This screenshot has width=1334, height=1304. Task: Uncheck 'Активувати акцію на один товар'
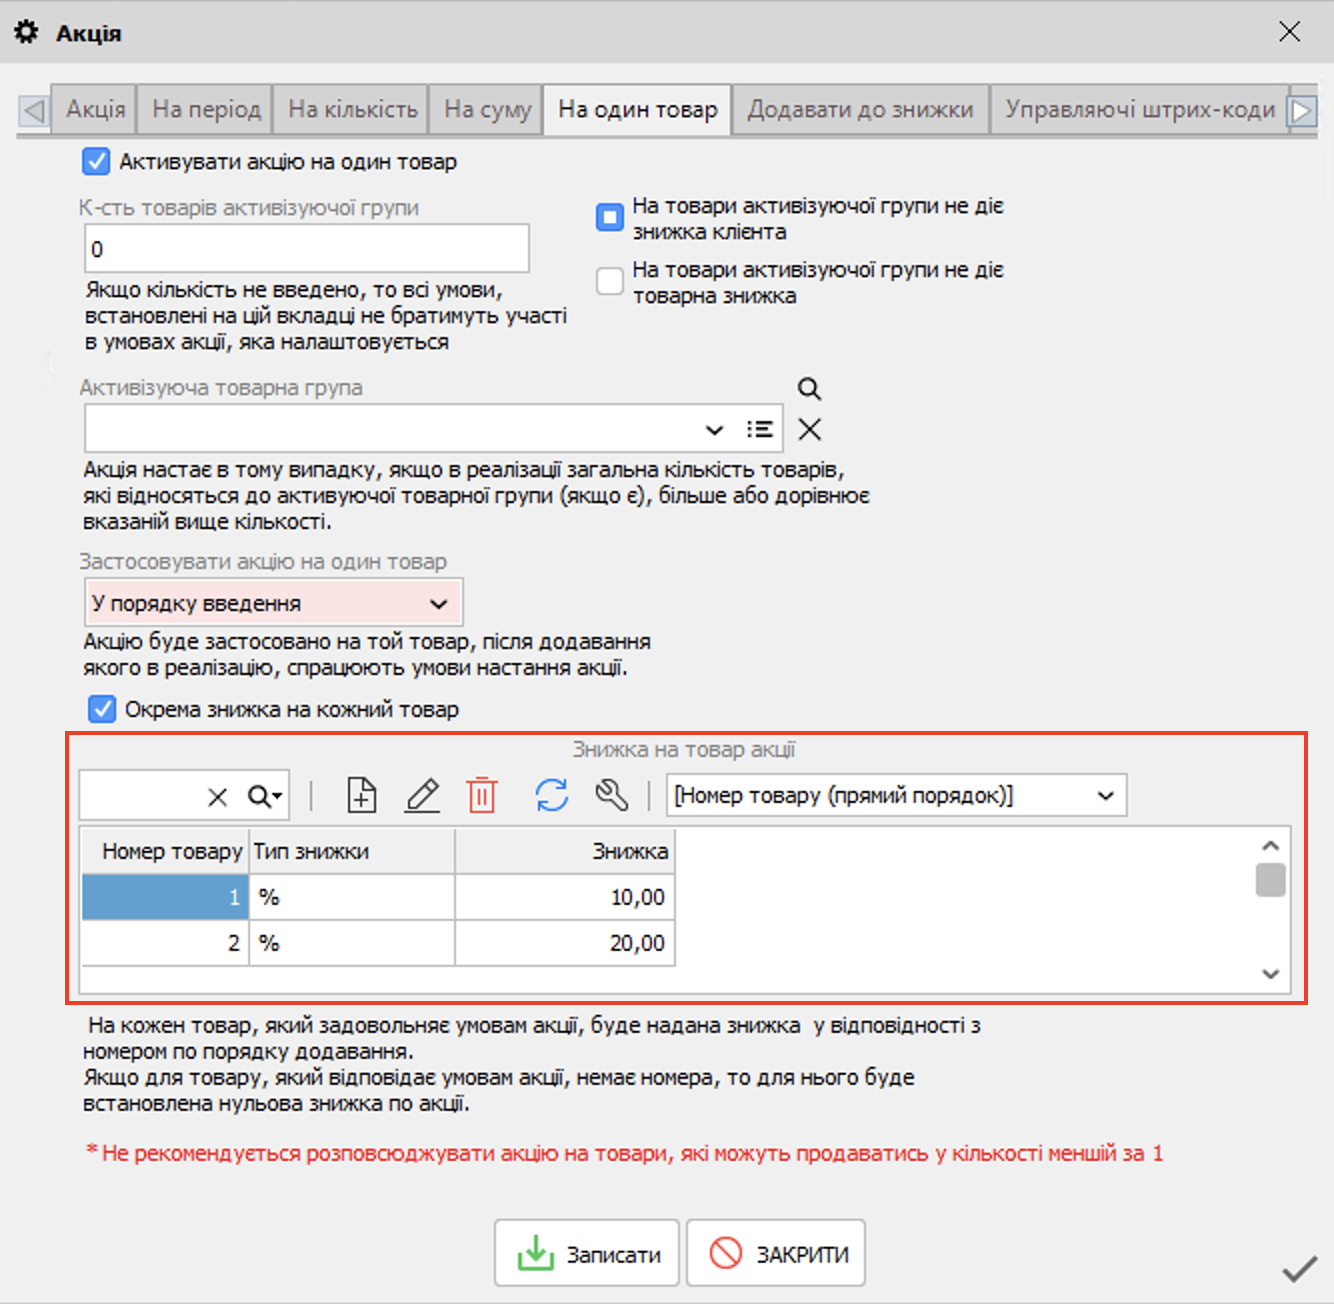[96, 162]
